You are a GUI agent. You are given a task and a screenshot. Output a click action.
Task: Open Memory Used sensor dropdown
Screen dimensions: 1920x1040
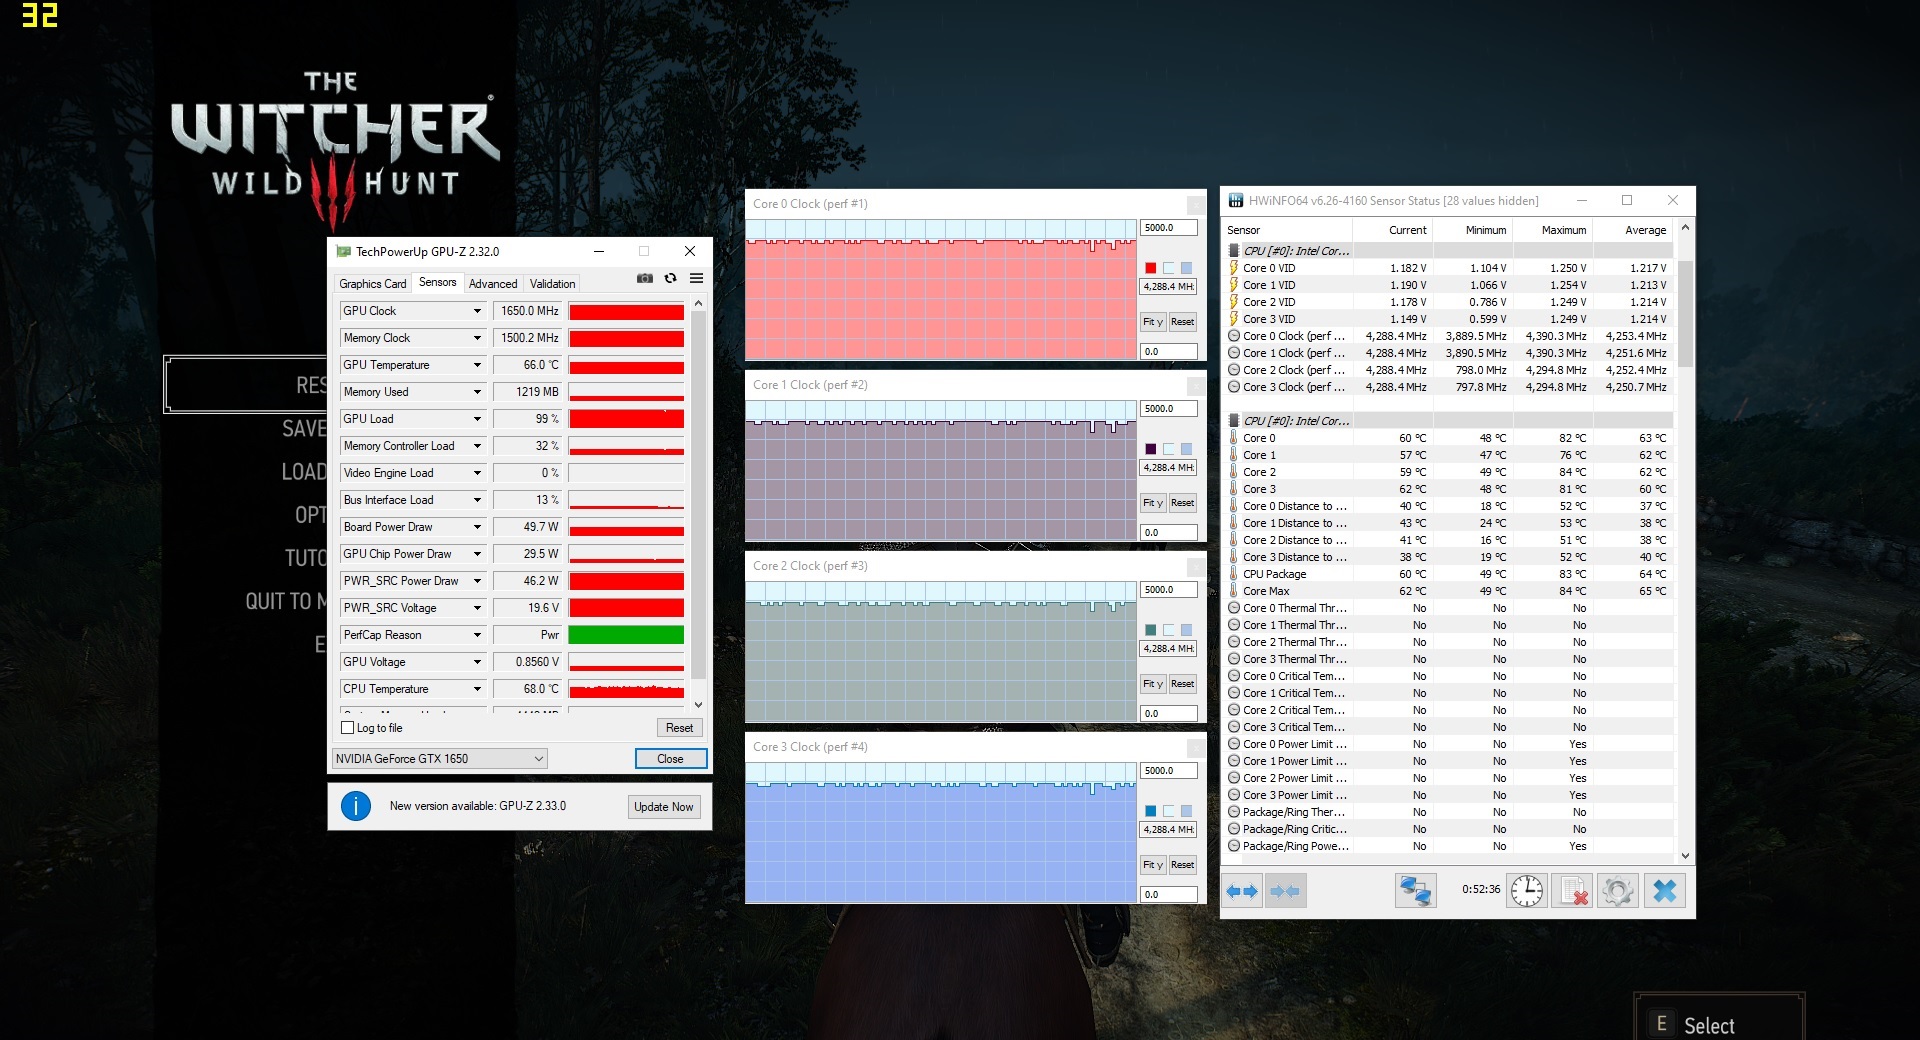click(477, 392)
